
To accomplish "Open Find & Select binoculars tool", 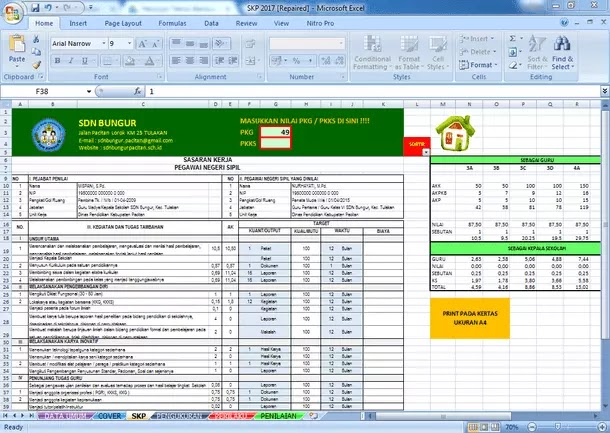I will point(562,44).
